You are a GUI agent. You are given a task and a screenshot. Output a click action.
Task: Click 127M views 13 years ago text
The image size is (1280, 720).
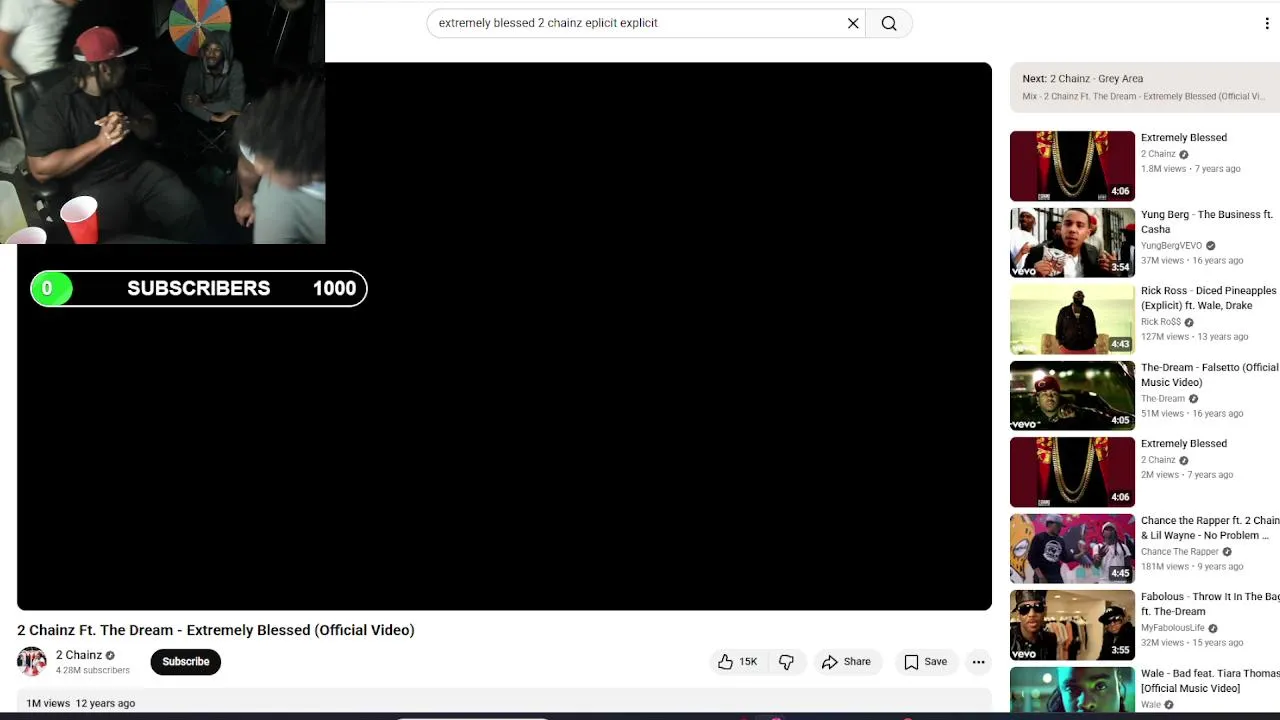click(x=1194, y=337)
